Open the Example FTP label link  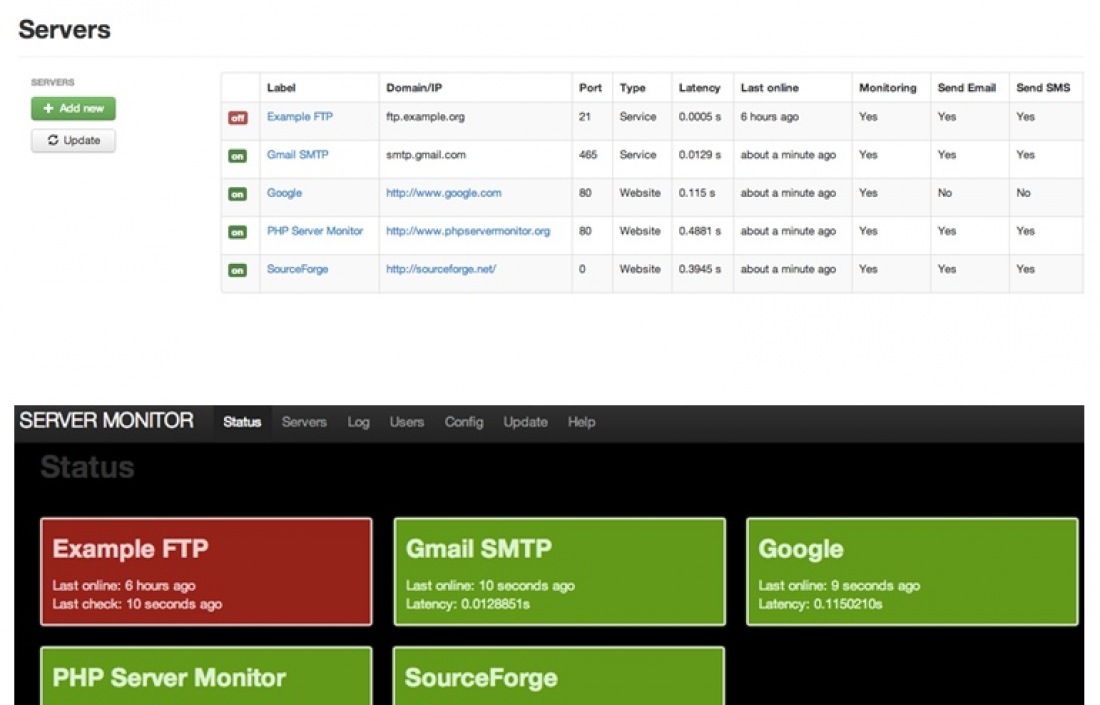299,117
